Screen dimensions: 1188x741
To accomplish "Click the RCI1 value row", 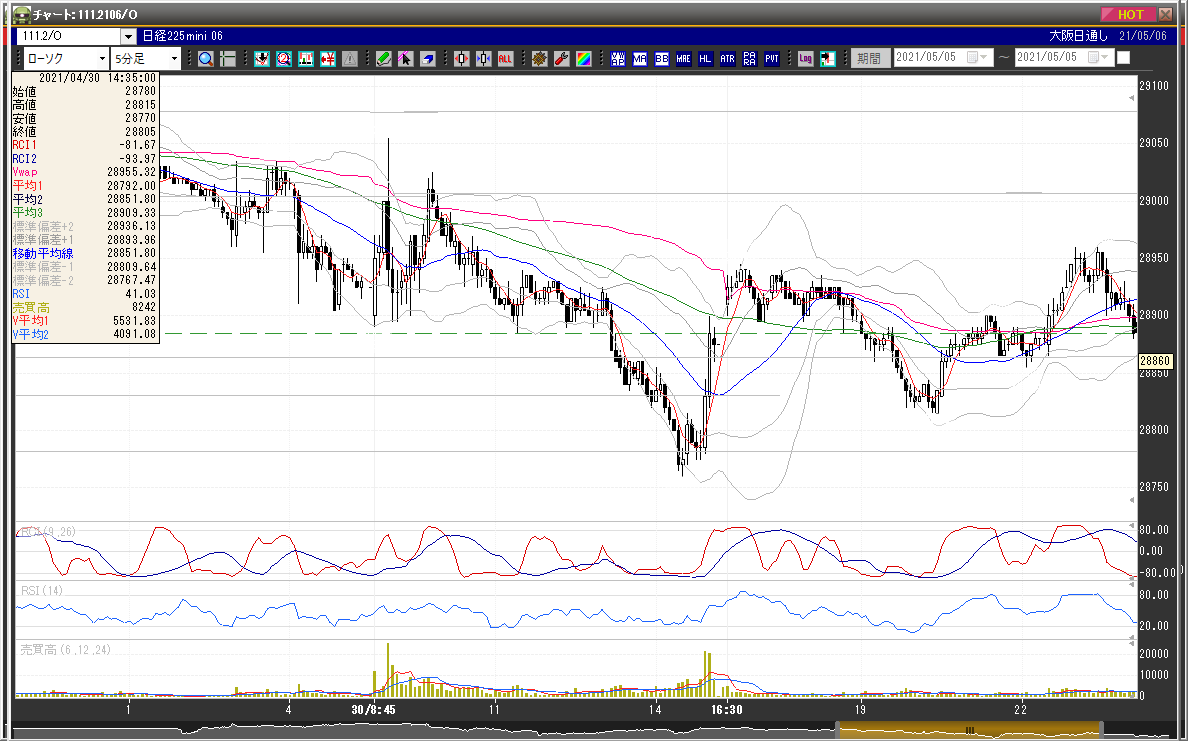I will 85,145.
